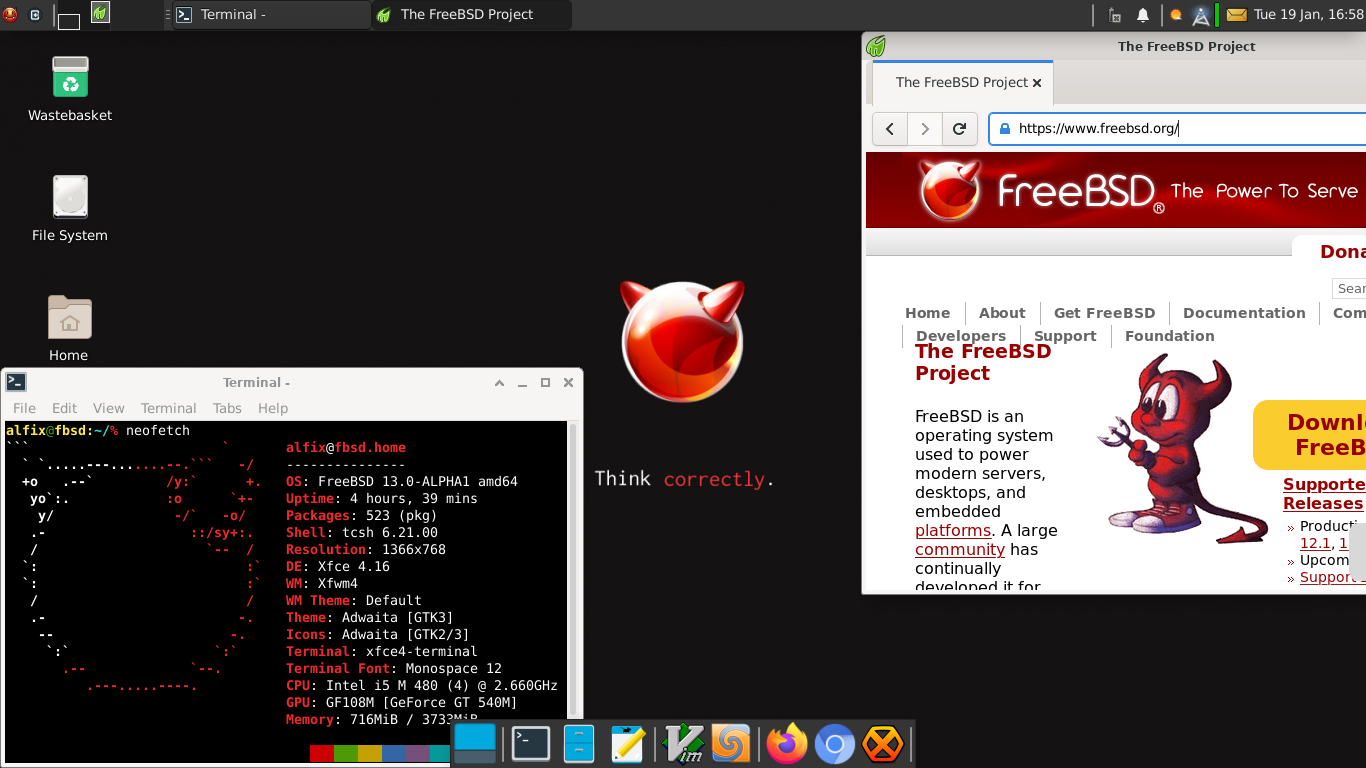
Task: Select The FreeBSD Project browser tab
Action: pyautogui.click(x=962, y=82)
